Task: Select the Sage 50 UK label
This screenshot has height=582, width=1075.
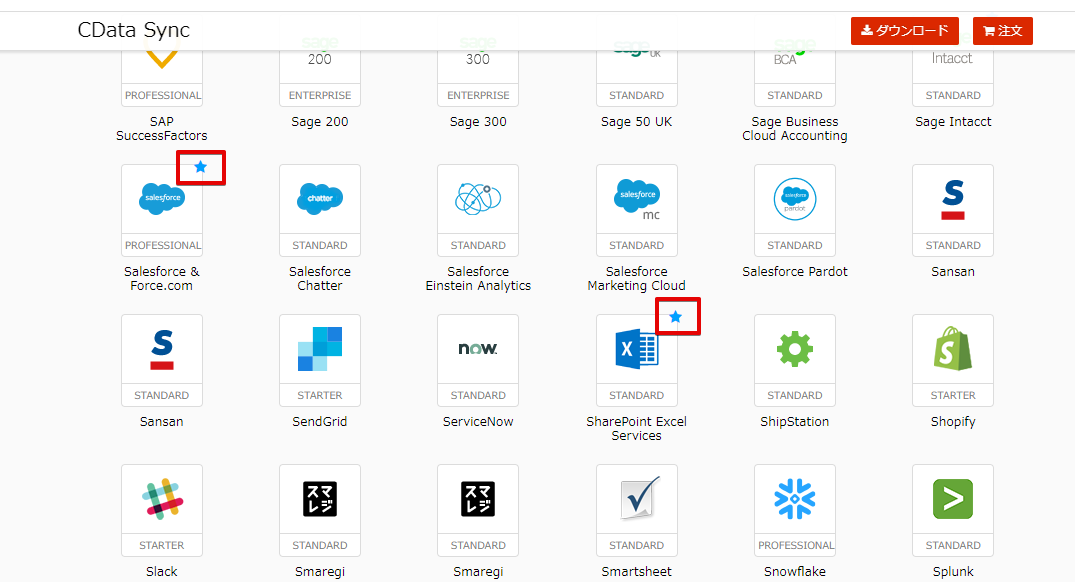Action: [x=636, y=121]
